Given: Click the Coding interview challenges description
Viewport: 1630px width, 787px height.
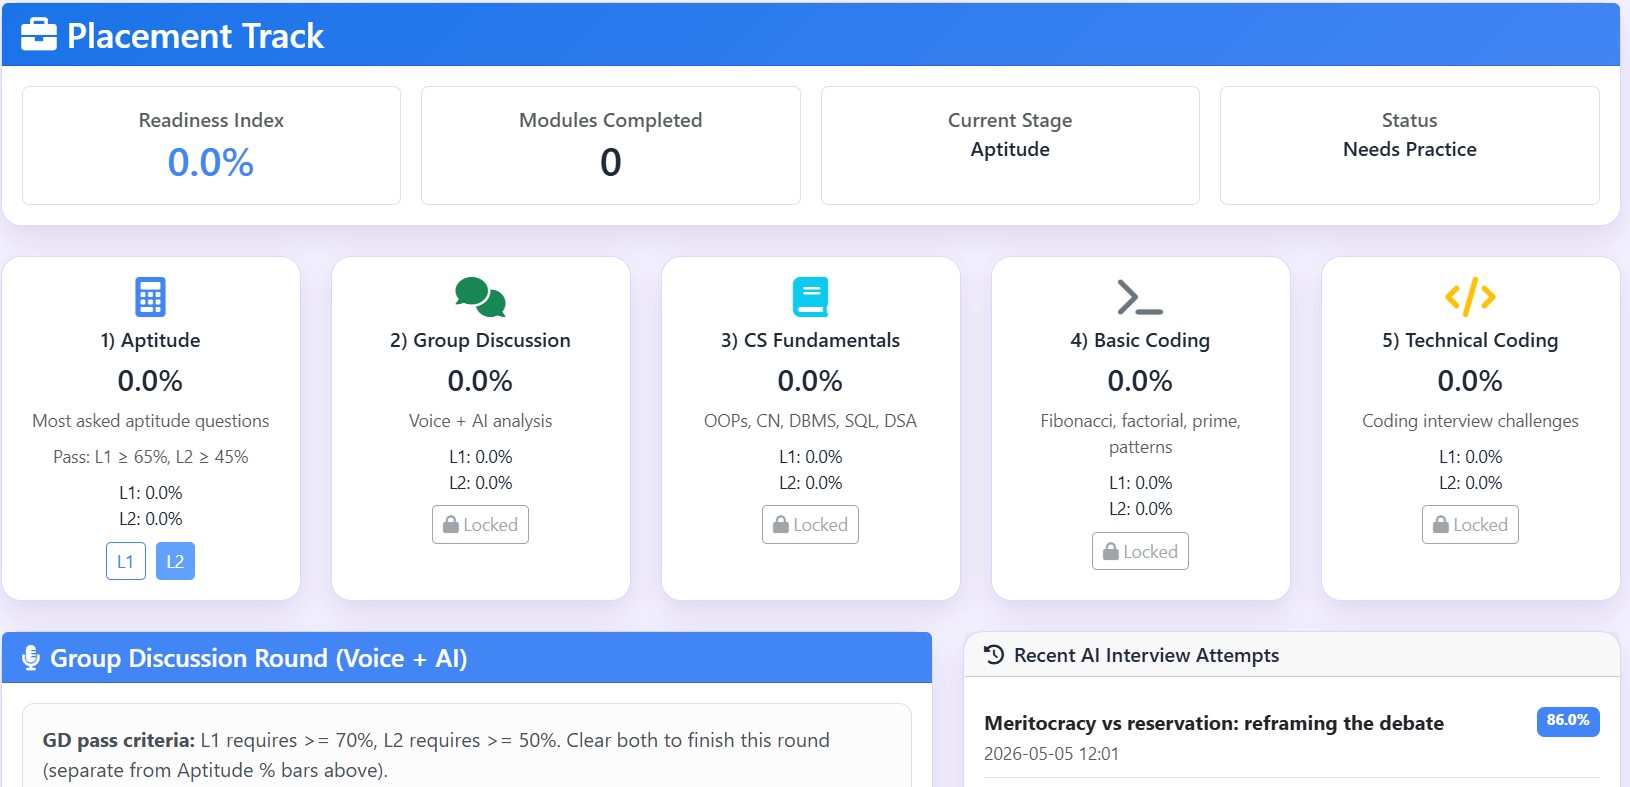Looking at the screenshot, I should pyautogui.click(x=1470, y=421).
